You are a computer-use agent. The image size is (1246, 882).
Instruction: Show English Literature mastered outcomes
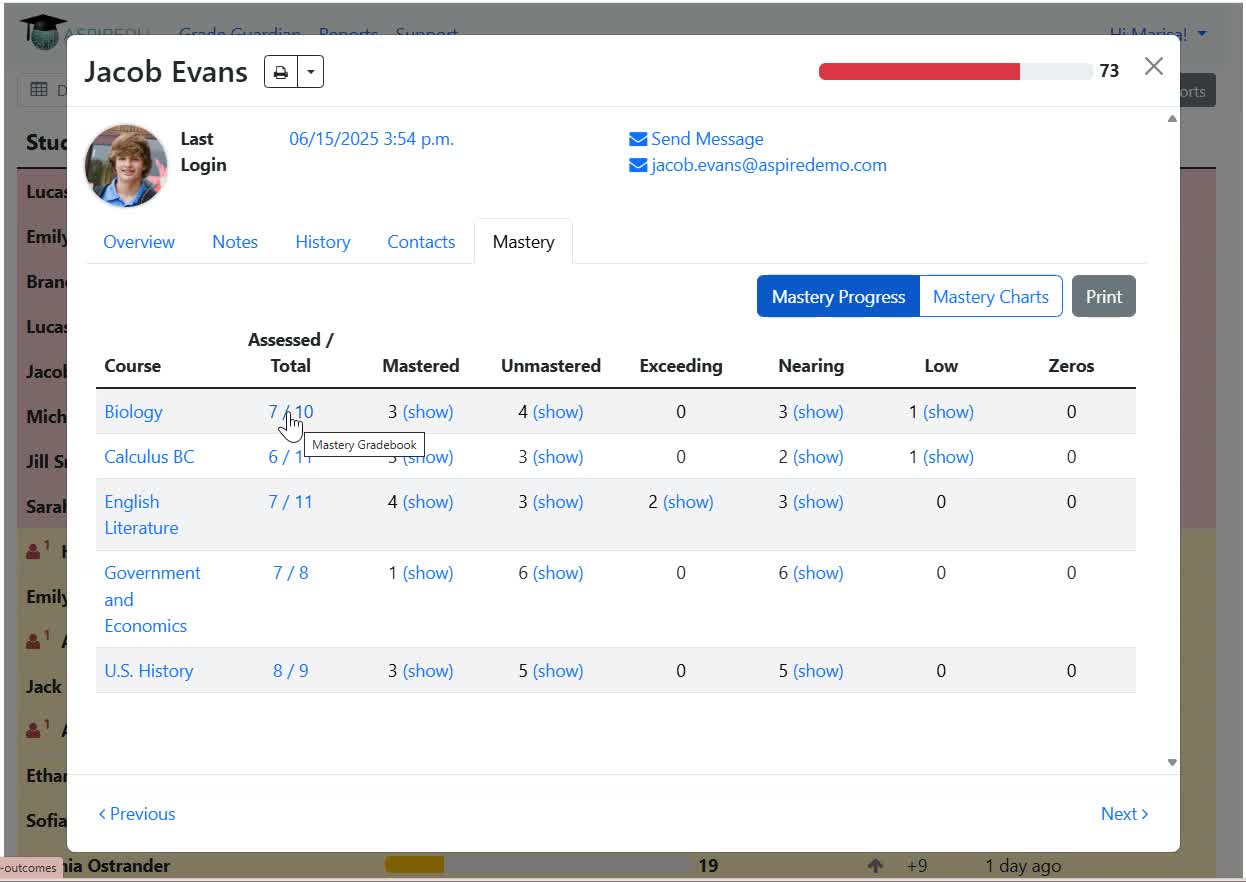[x=428, y=502]
